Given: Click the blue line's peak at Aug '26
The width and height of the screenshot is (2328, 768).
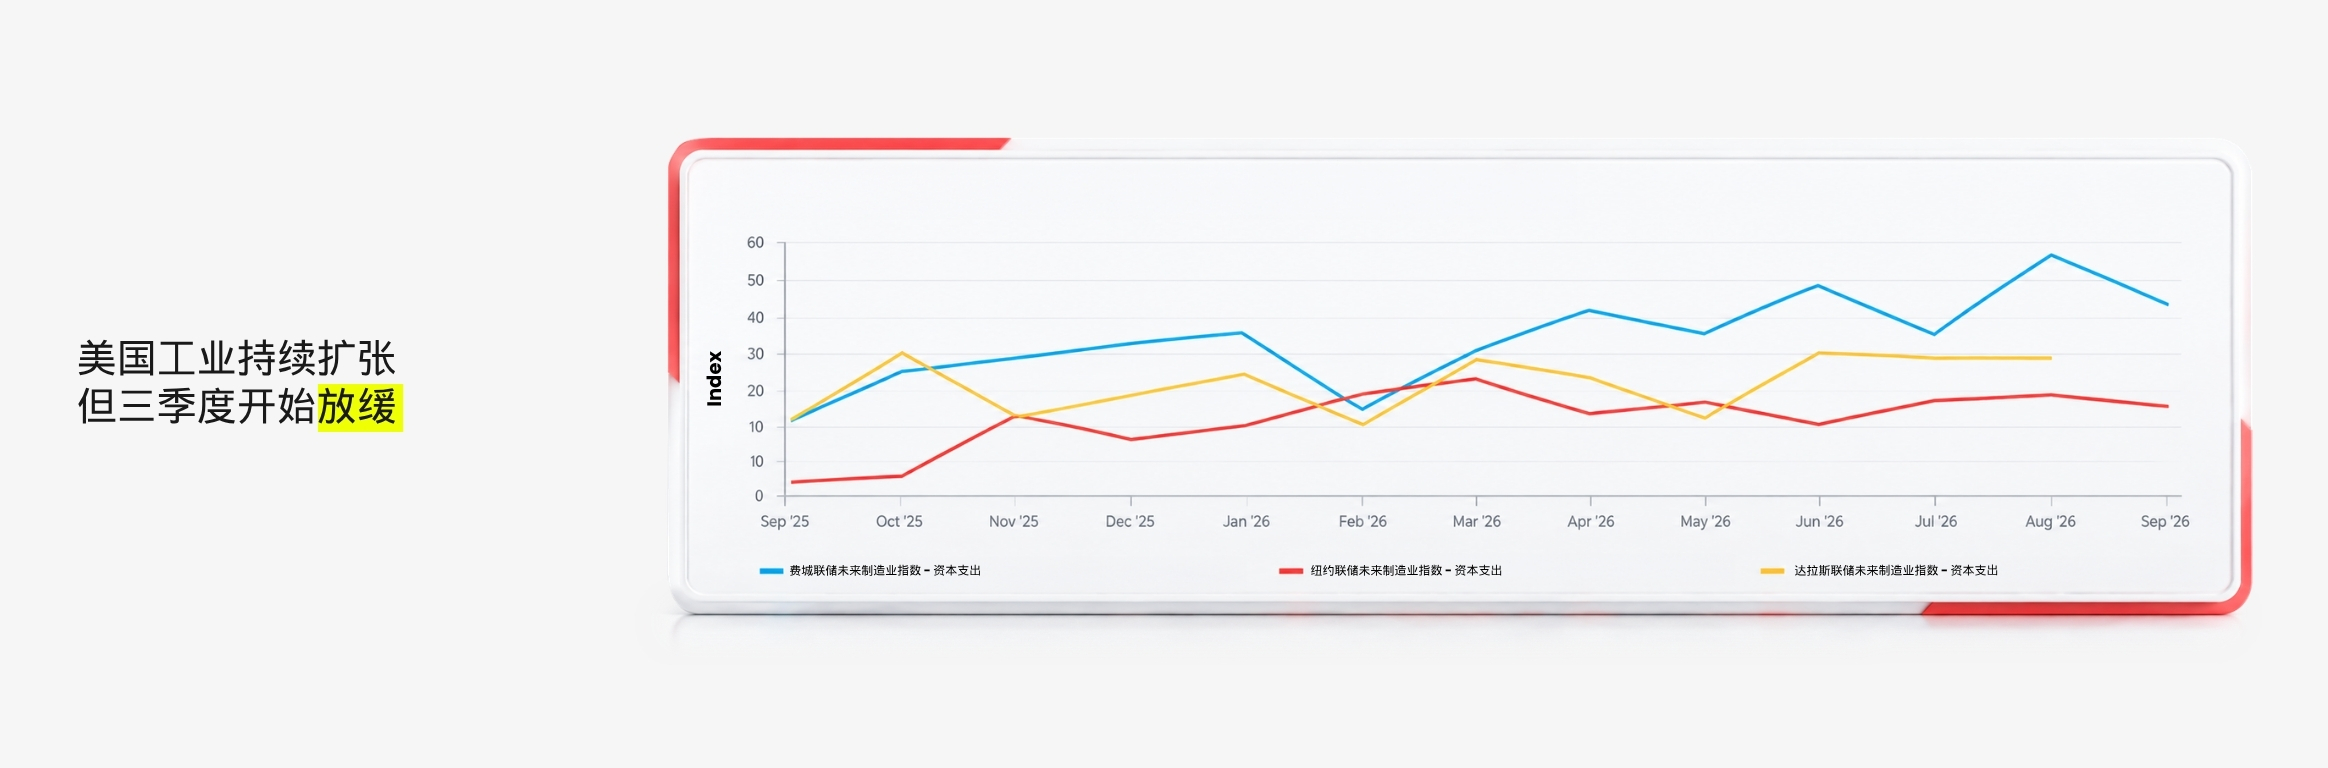Looking at the screenshot, I should (2051, 255).
